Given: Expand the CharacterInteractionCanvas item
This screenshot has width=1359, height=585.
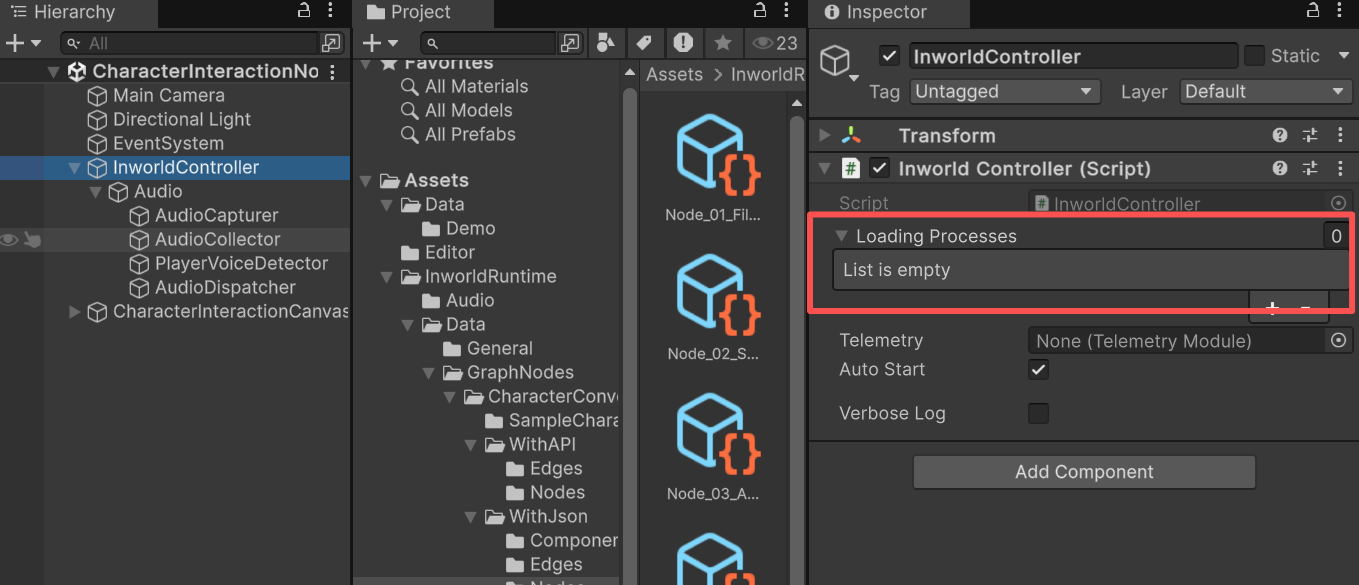Looking at the screenshot, I should point(74,312).
